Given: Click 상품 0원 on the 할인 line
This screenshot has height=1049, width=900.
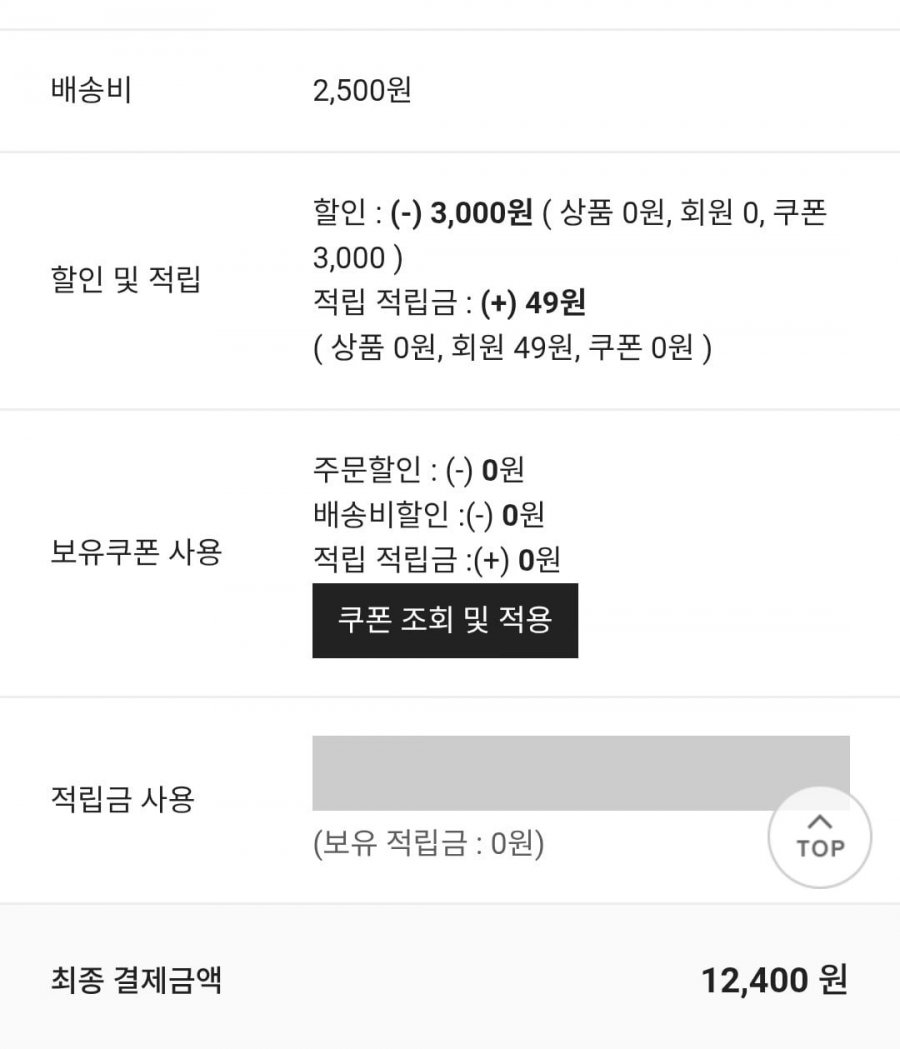Looking at the screenshot, I should coord(611,214).
